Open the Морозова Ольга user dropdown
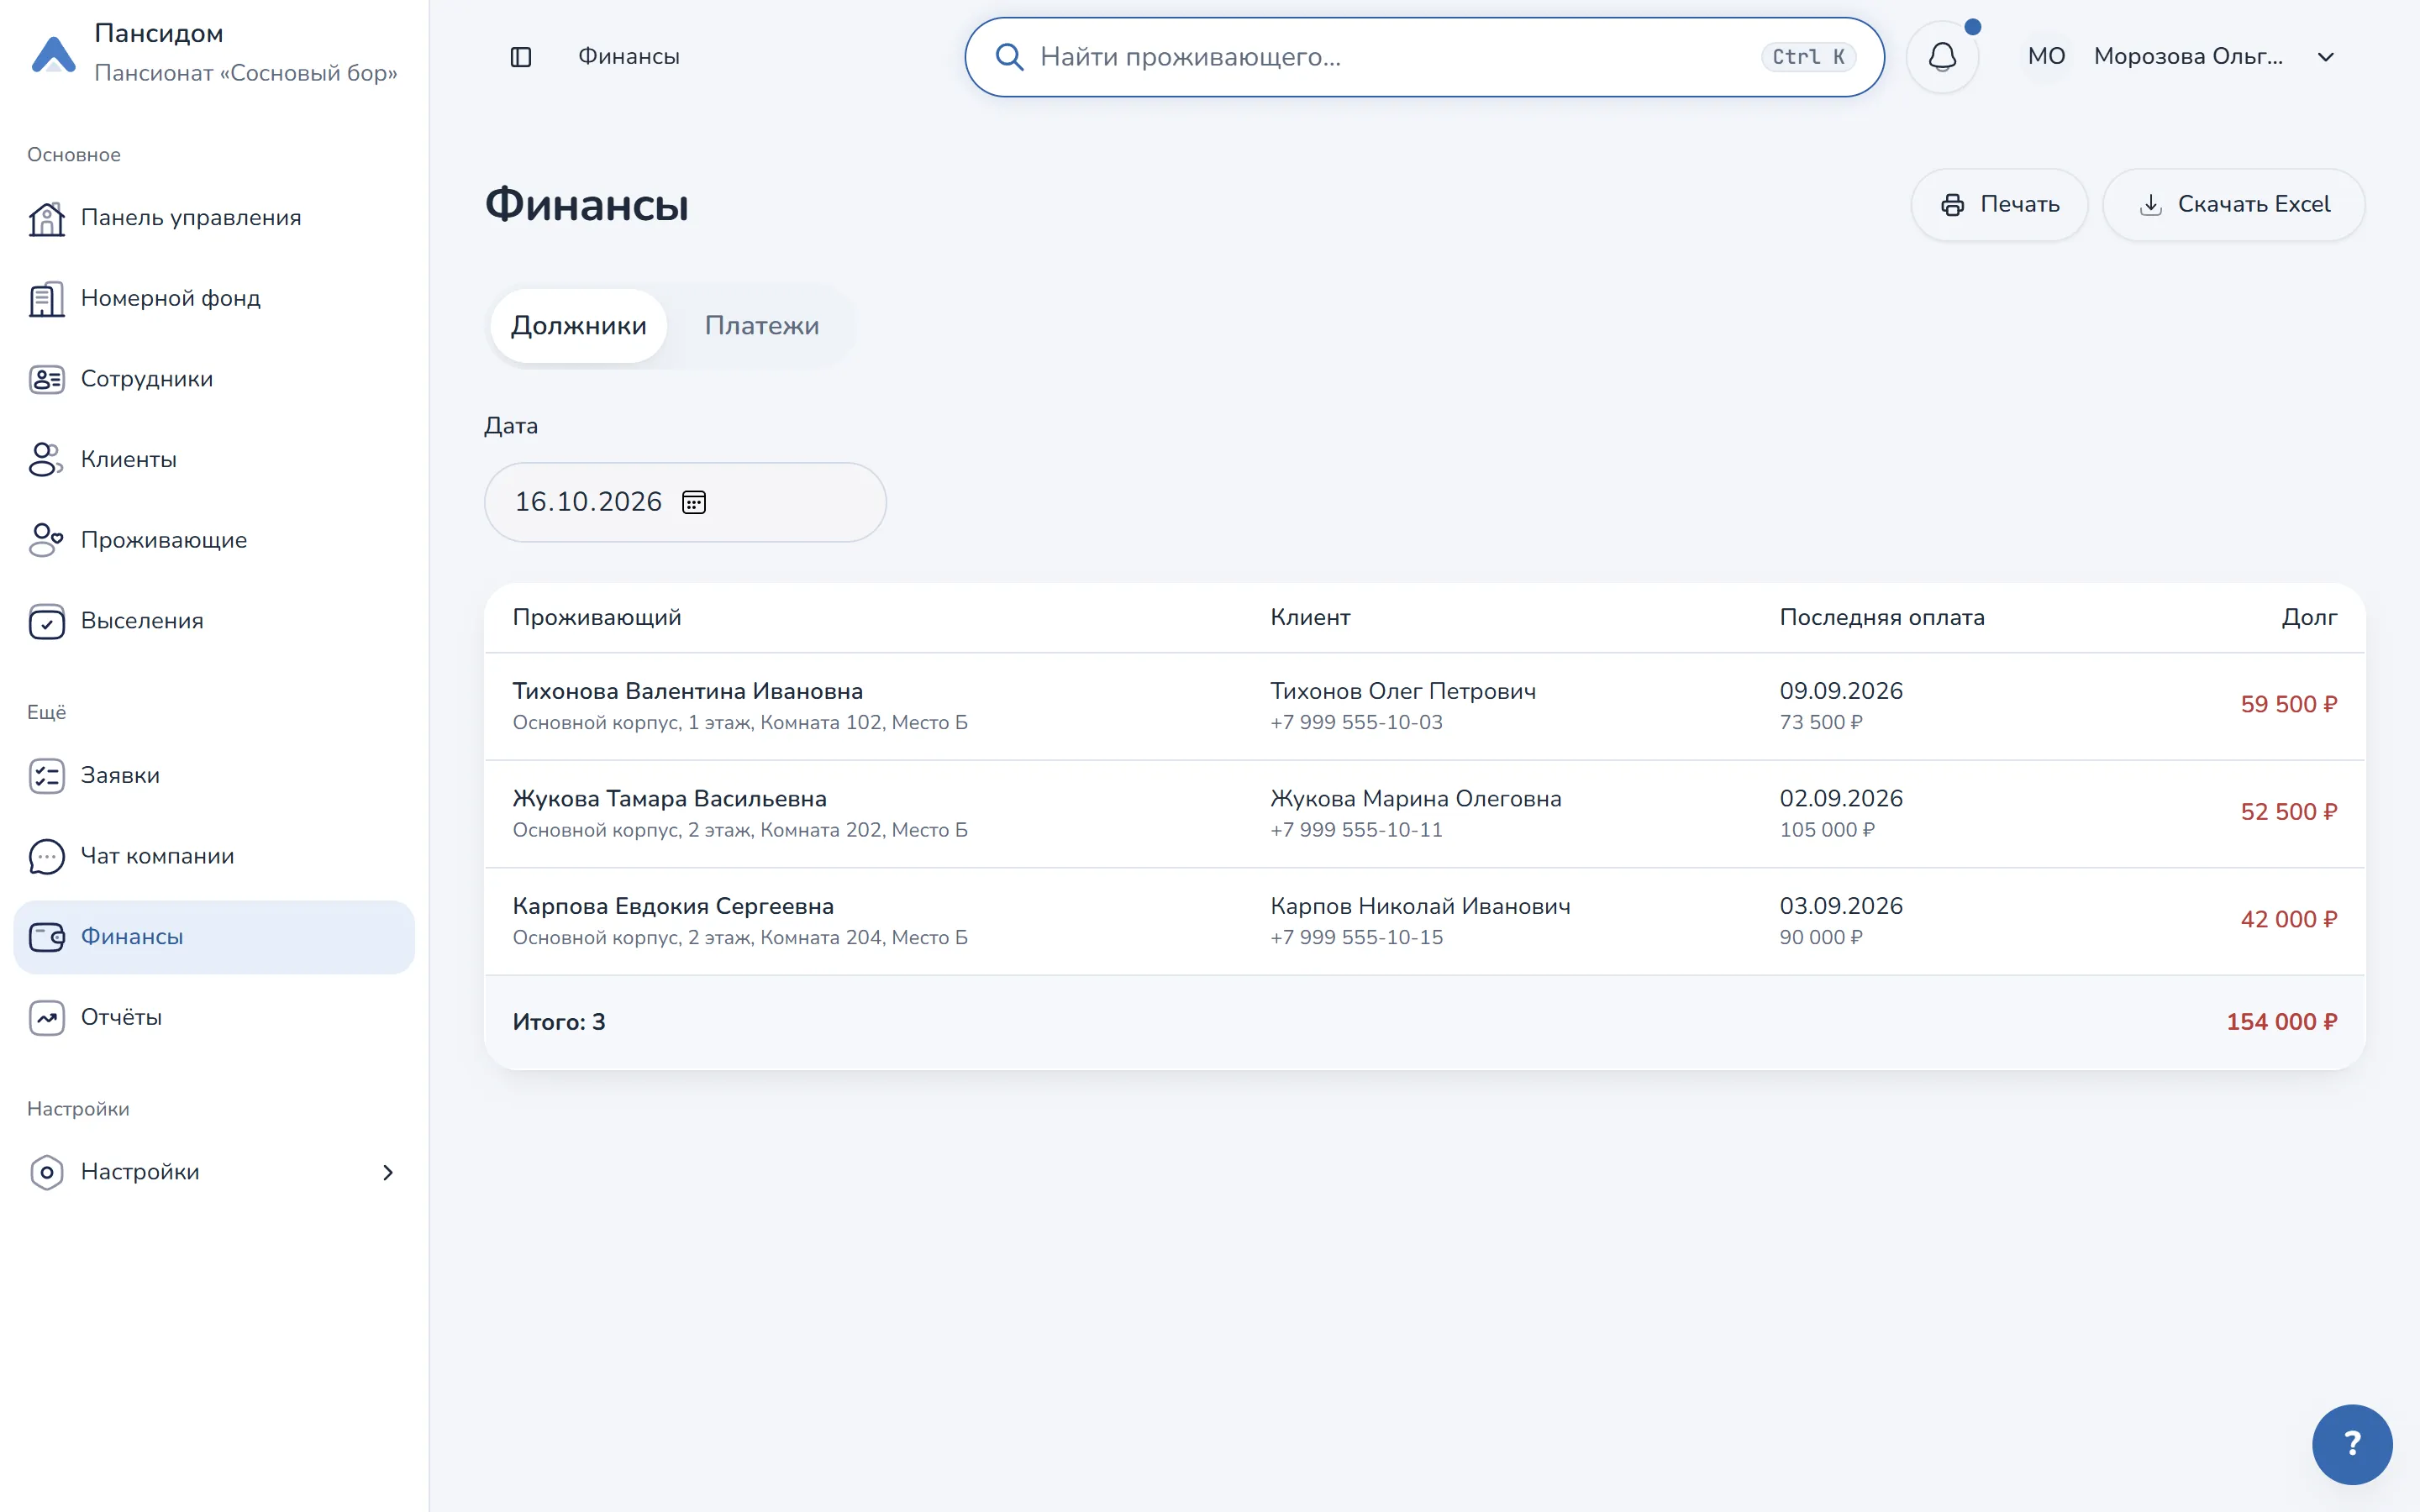2420x1512 pixels. [x=2183, y=57]
